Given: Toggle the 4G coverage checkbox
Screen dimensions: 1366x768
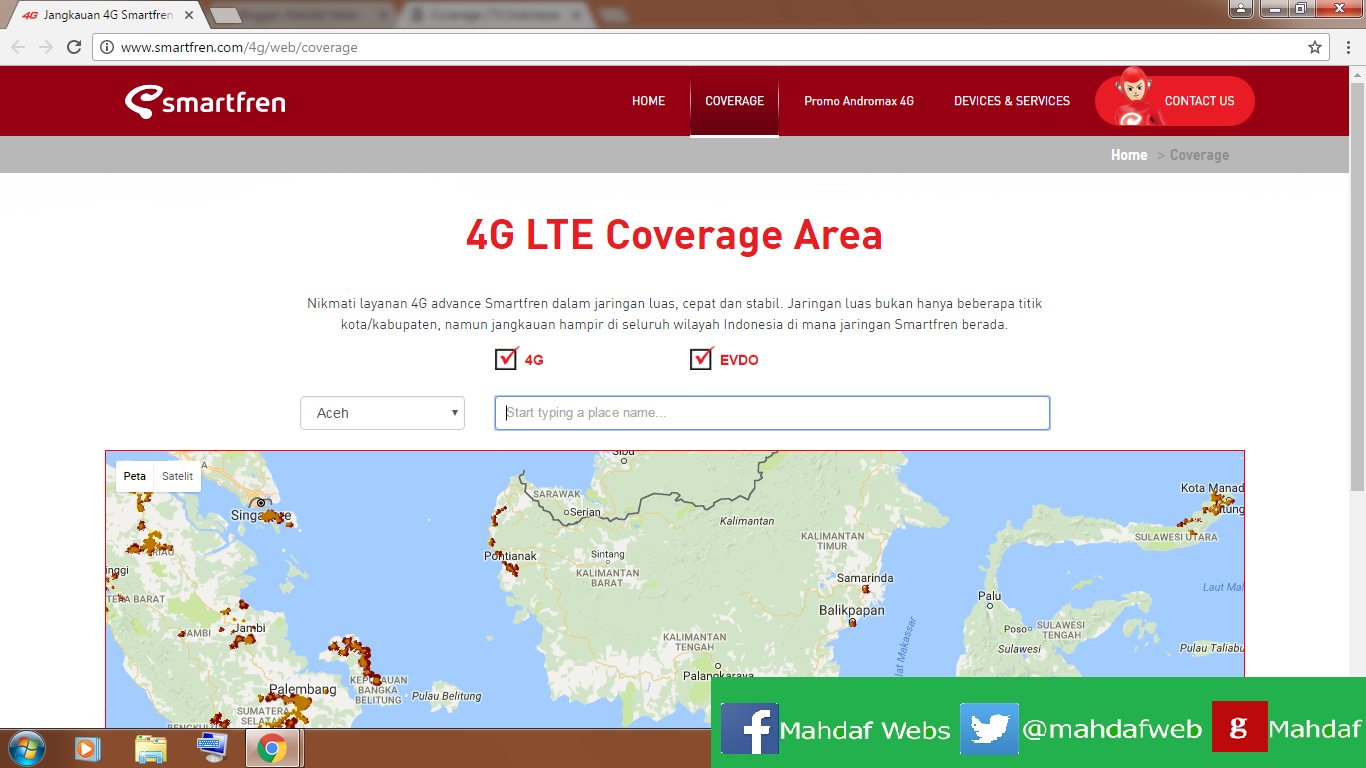Looking at the screenshot, I should (x=507, y=358).
